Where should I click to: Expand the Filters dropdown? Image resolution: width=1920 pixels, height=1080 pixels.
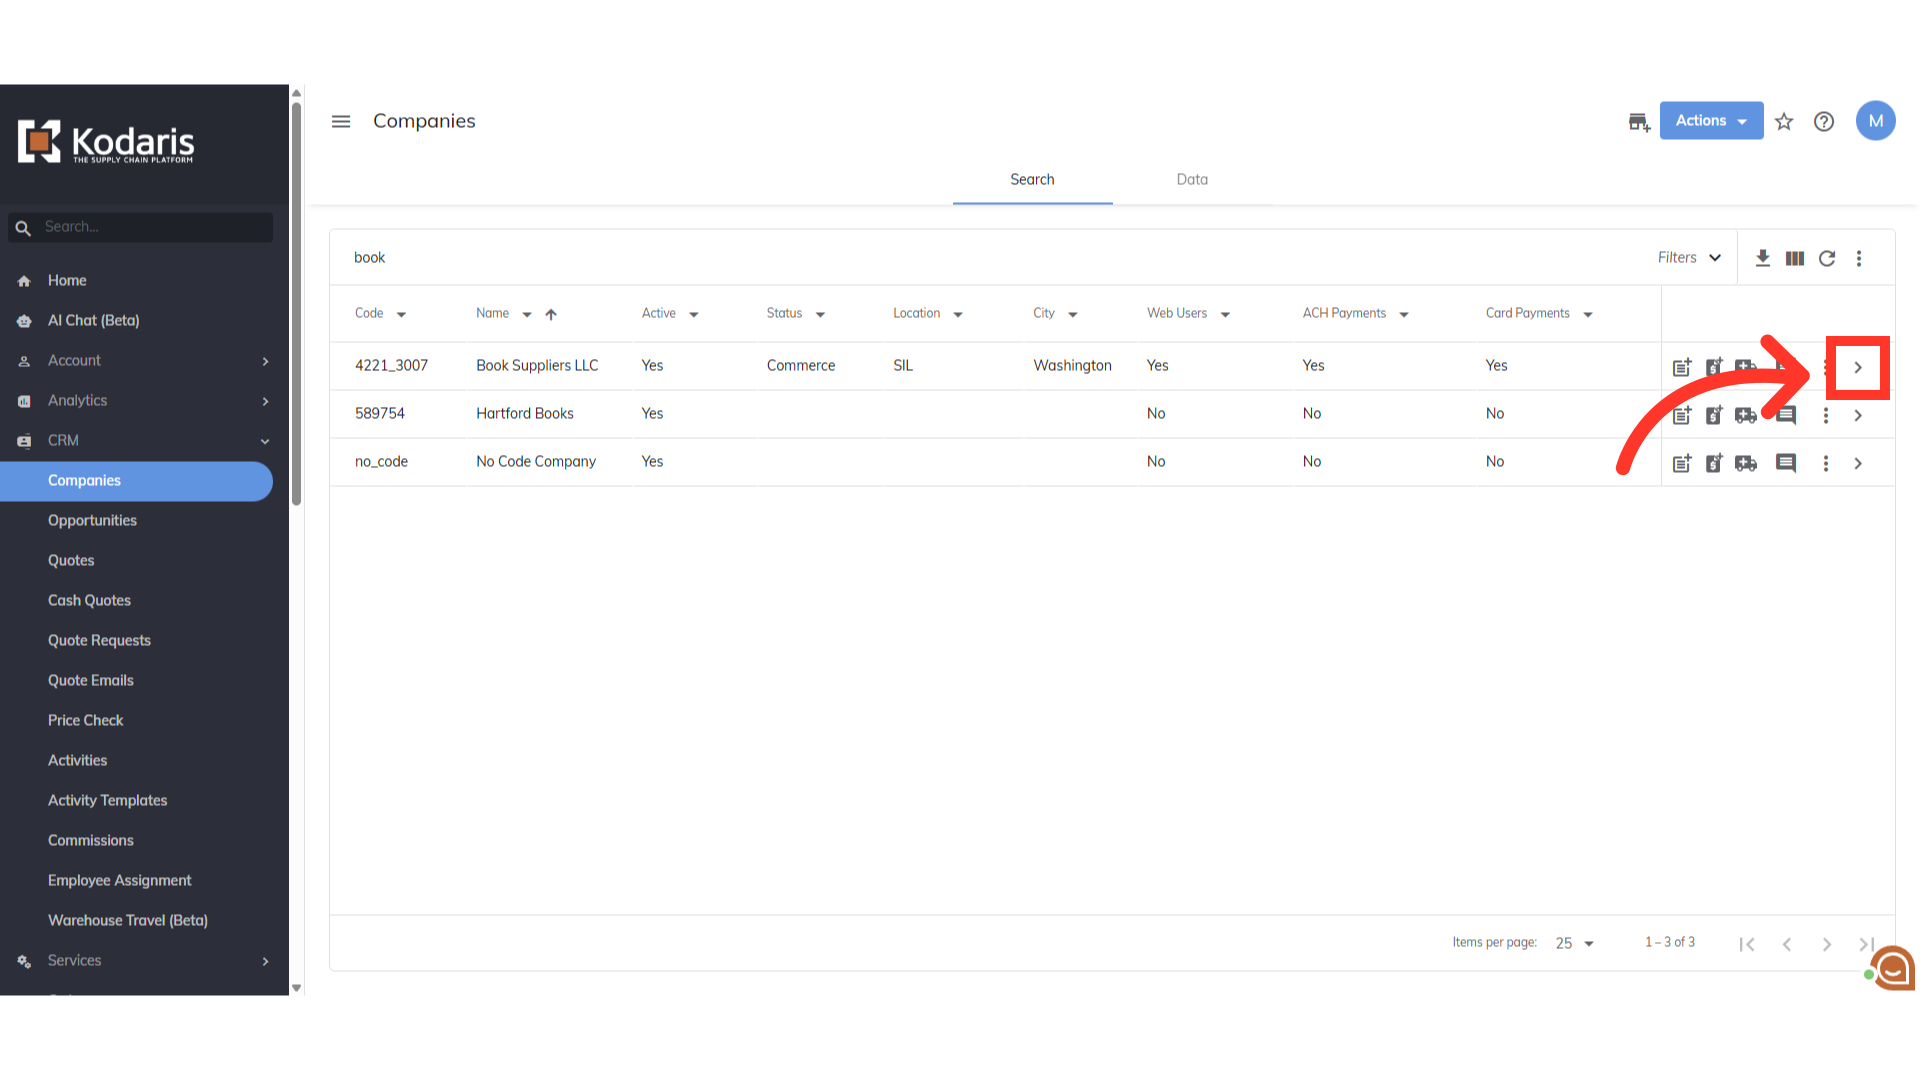click(x=1689, y=258)
